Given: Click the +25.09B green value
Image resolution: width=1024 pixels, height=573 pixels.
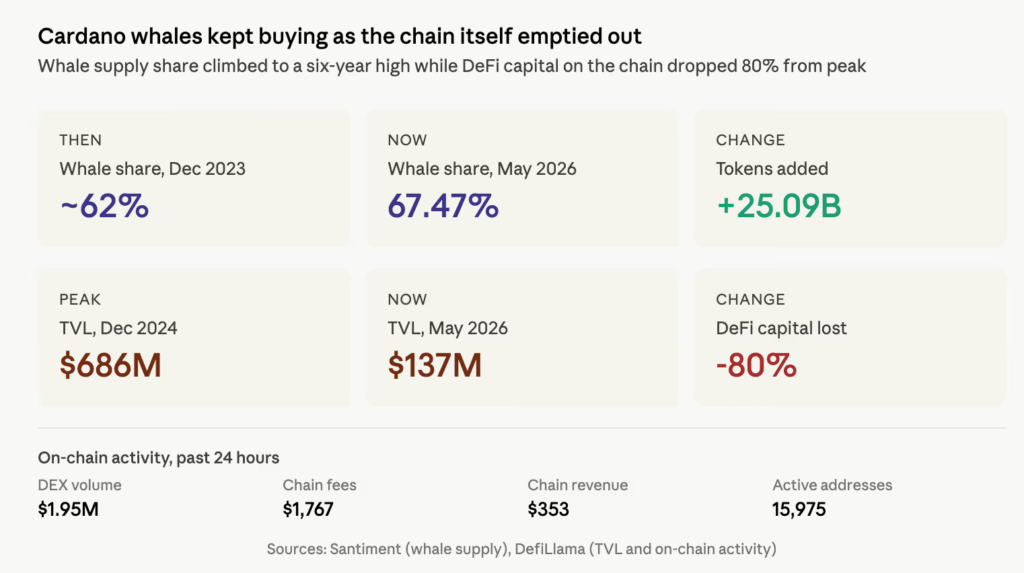Looking at the screenshot, I should [x=779, y=206].
